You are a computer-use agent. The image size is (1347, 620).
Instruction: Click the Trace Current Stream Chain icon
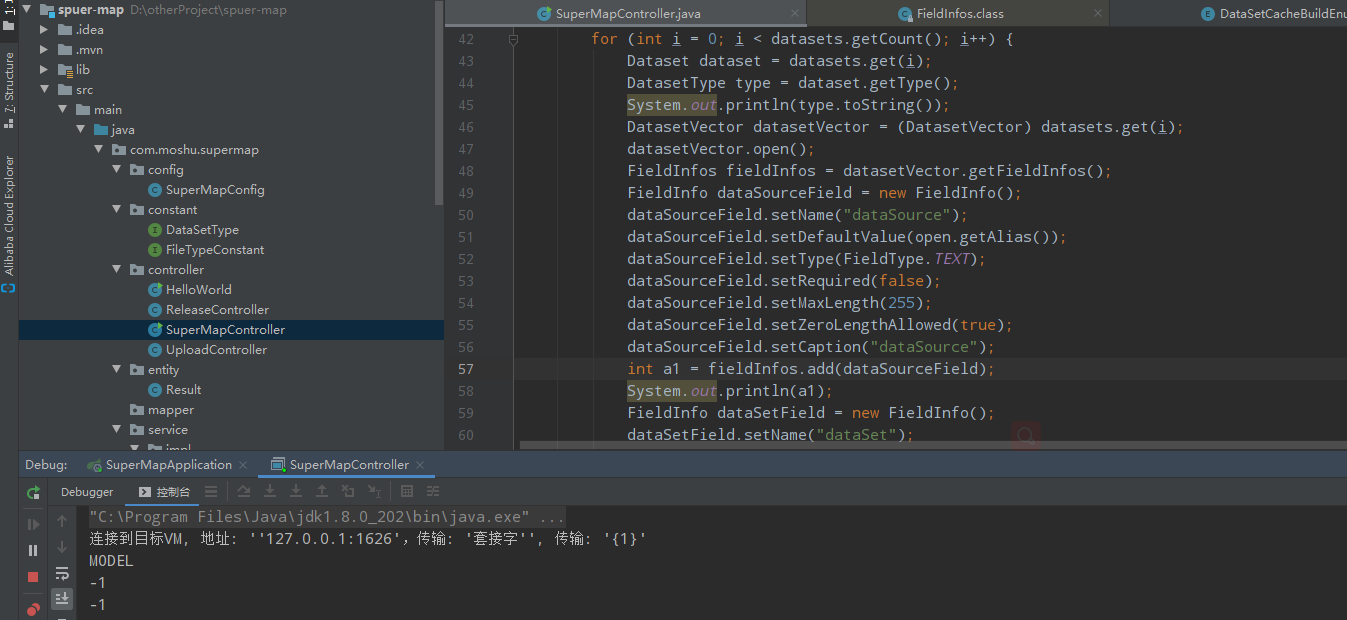433,492
